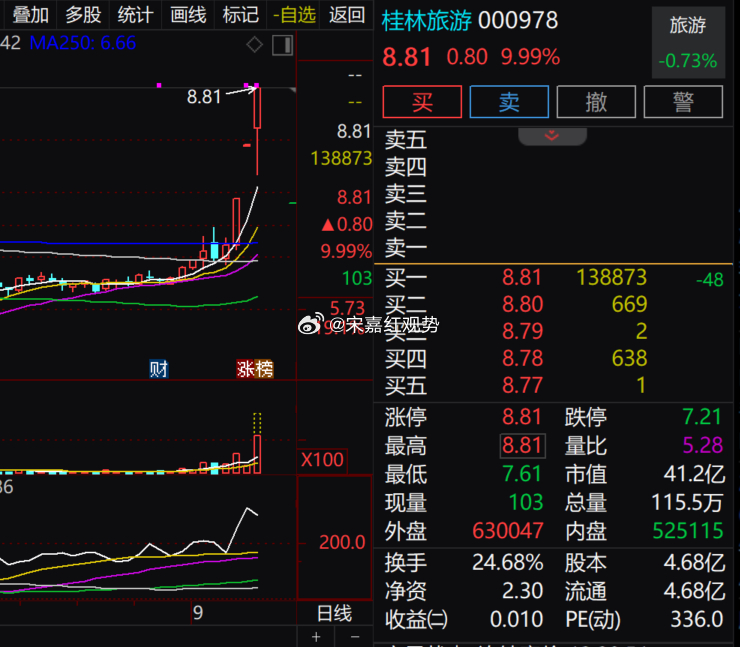Click the X100 volume unit label
This screenshot has width=740, height=647.
tap(322, 460)
